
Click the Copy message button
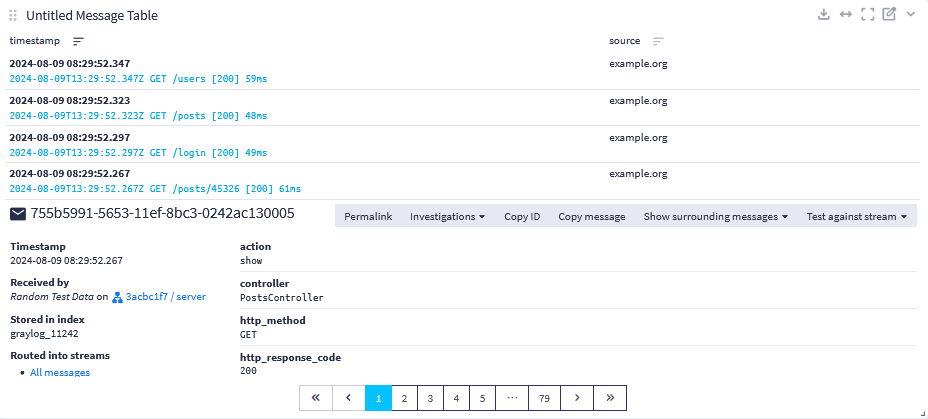tap(591, 216)
